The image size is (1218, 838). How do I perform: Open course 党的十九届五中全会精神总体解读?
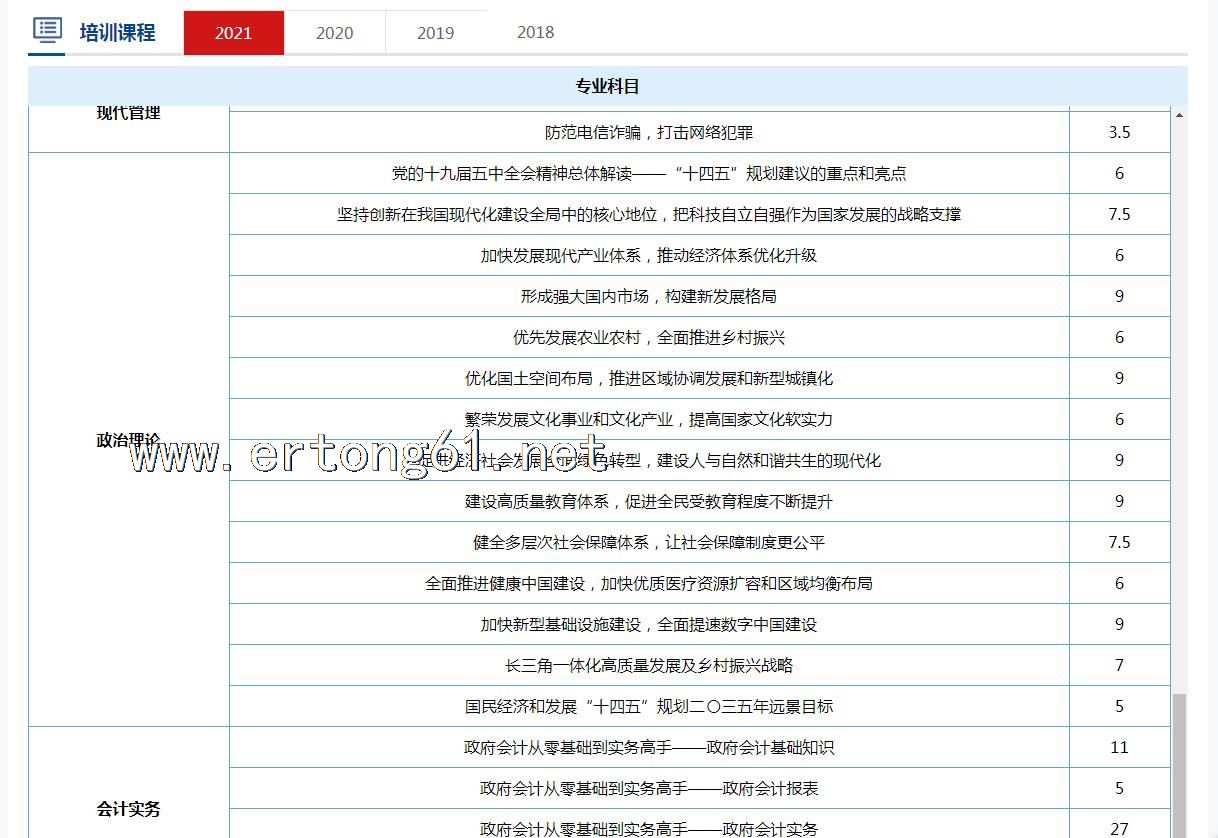[x=648, y=173]
